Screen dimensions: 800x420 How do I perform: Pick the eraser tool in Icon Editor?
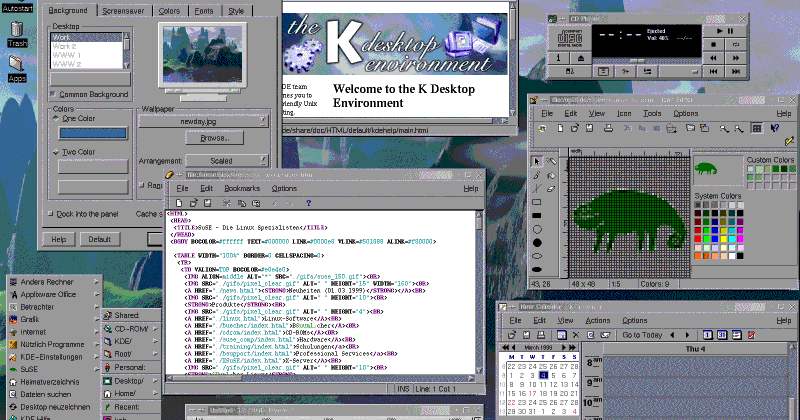click(x=551, y=189)
